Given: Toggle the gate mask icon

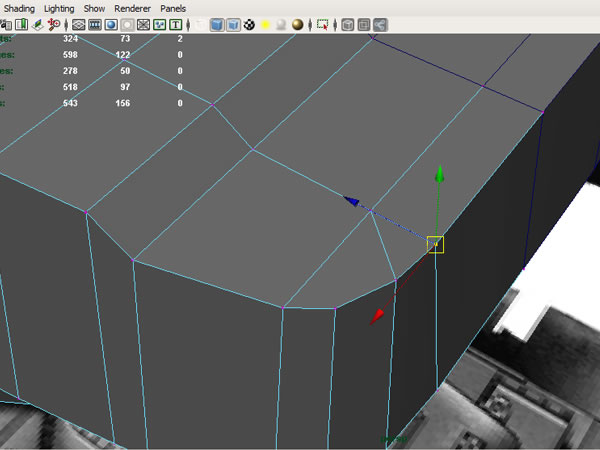Looking at the screenshot, I should 127,25.
